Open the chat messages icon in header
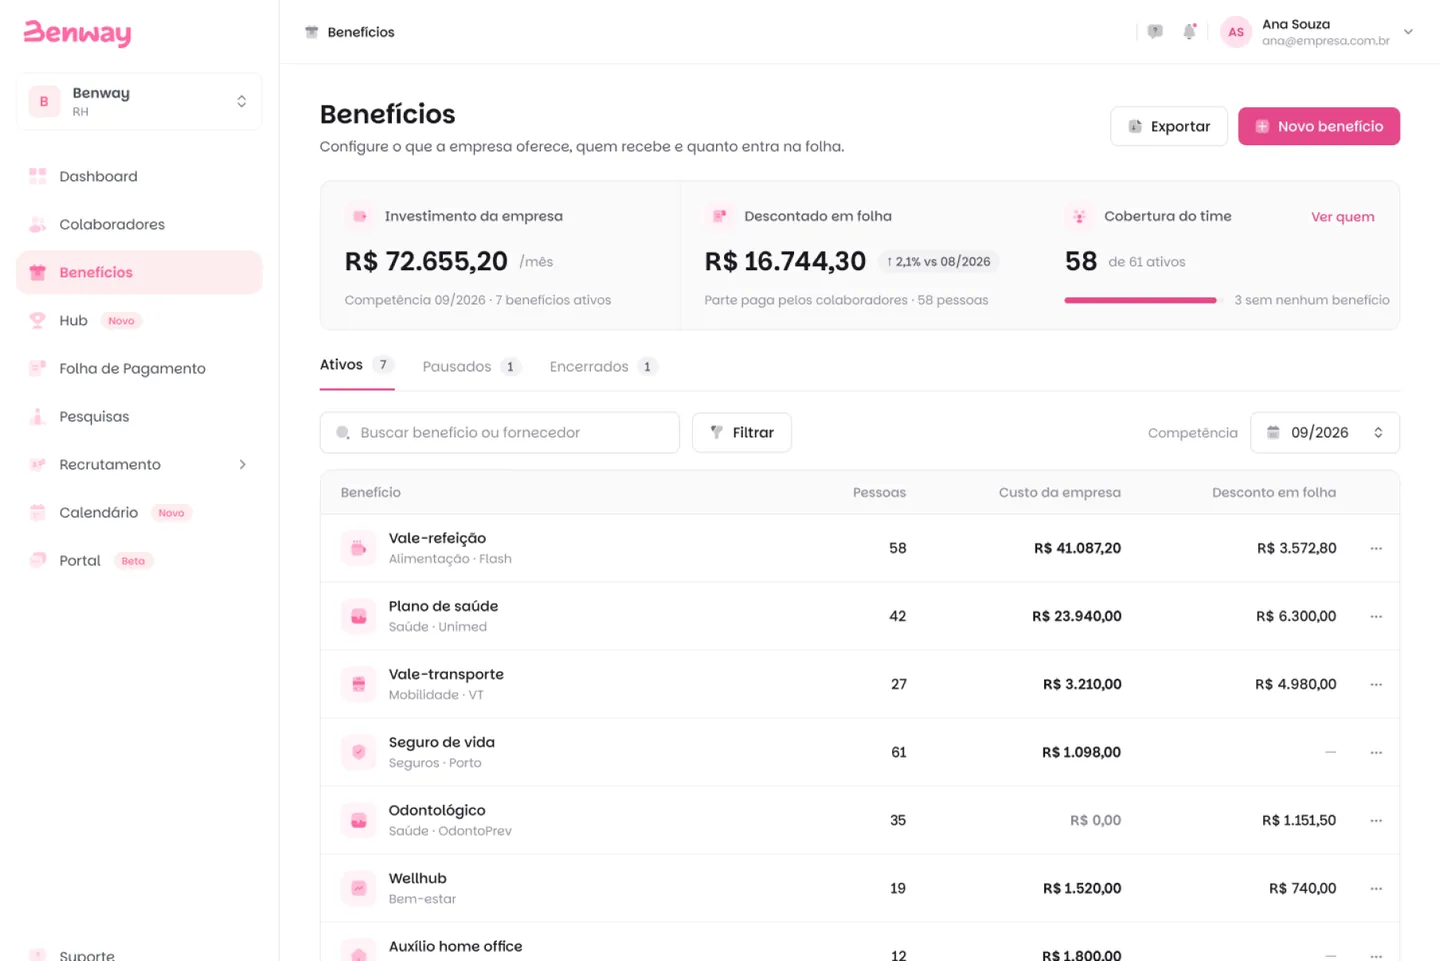Viewport: 1440px width, 961px height. coord(1155,32)
